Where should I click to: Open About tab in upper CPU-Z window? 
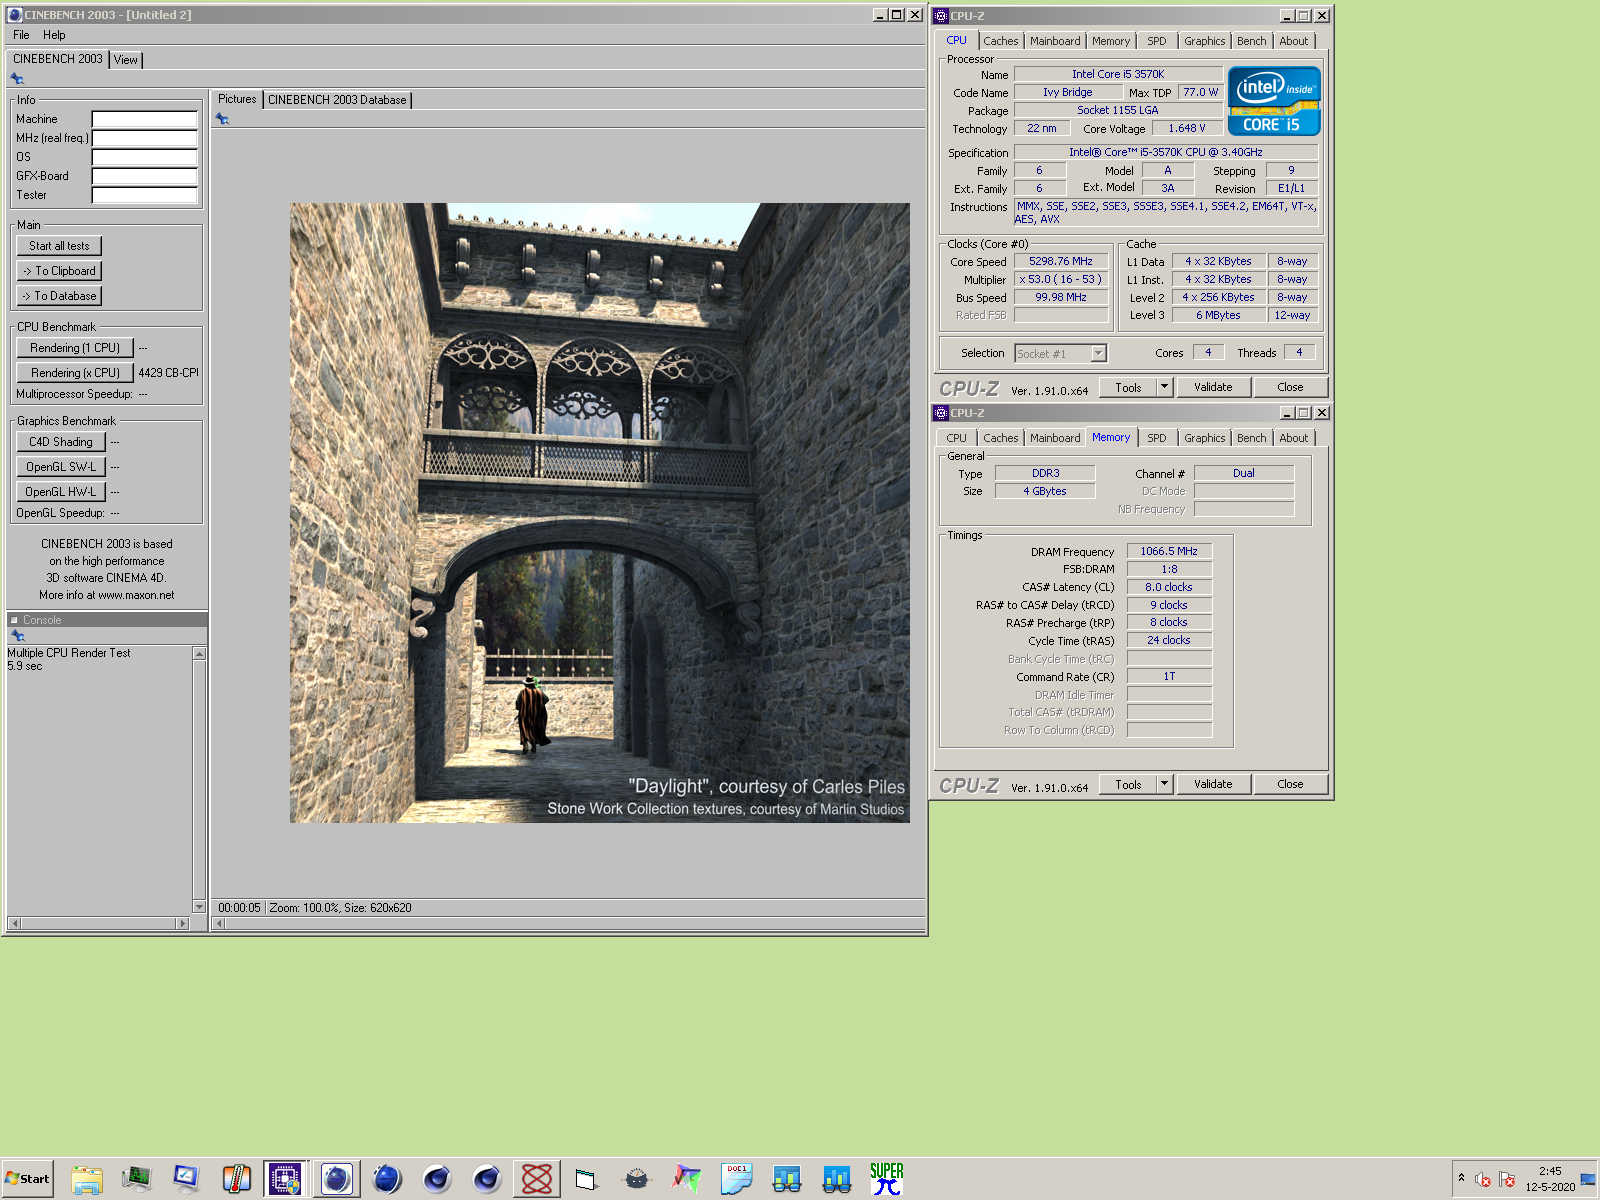click(1293, 41)
